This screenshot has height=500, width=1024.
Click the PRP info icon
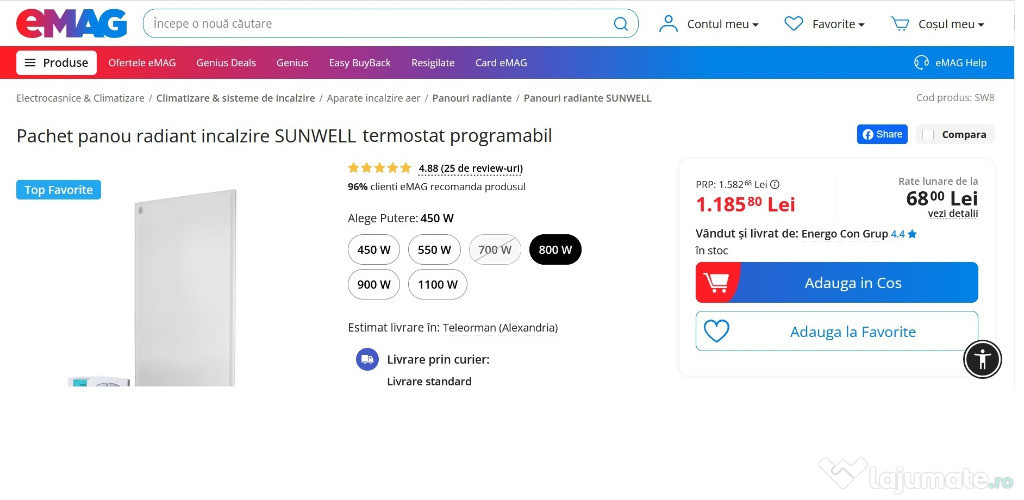click(775, 184)
